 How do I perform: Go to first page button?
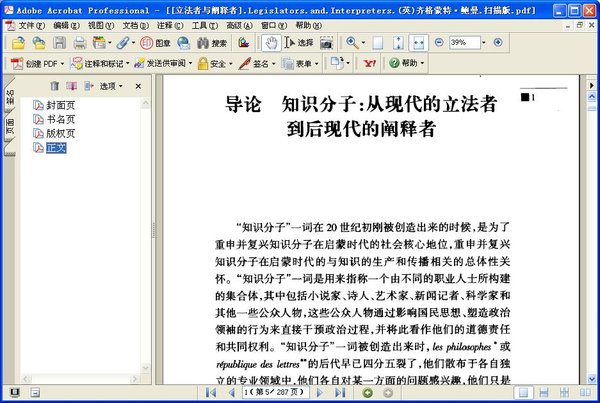point(211,392)
